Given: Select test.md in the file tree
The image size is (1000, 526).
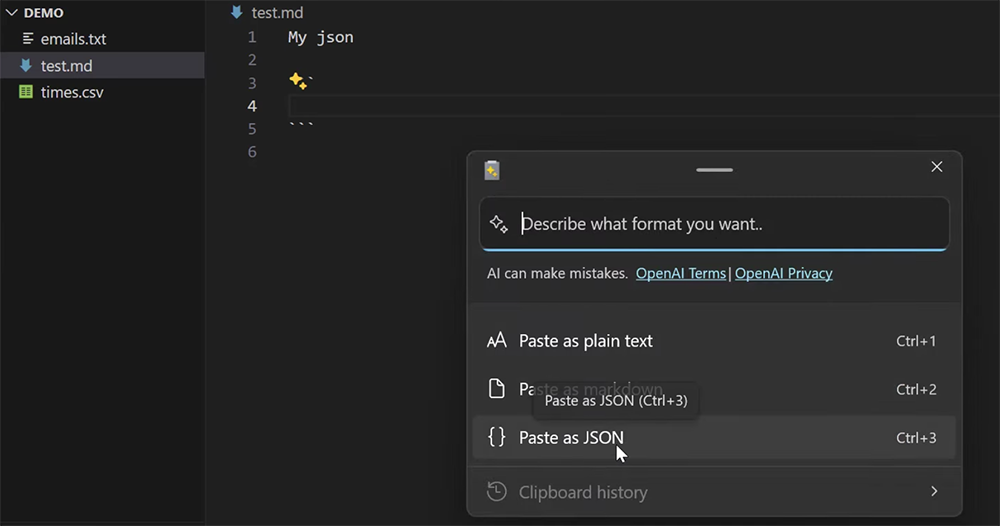Looking at the screenshot, I should 102,66.
